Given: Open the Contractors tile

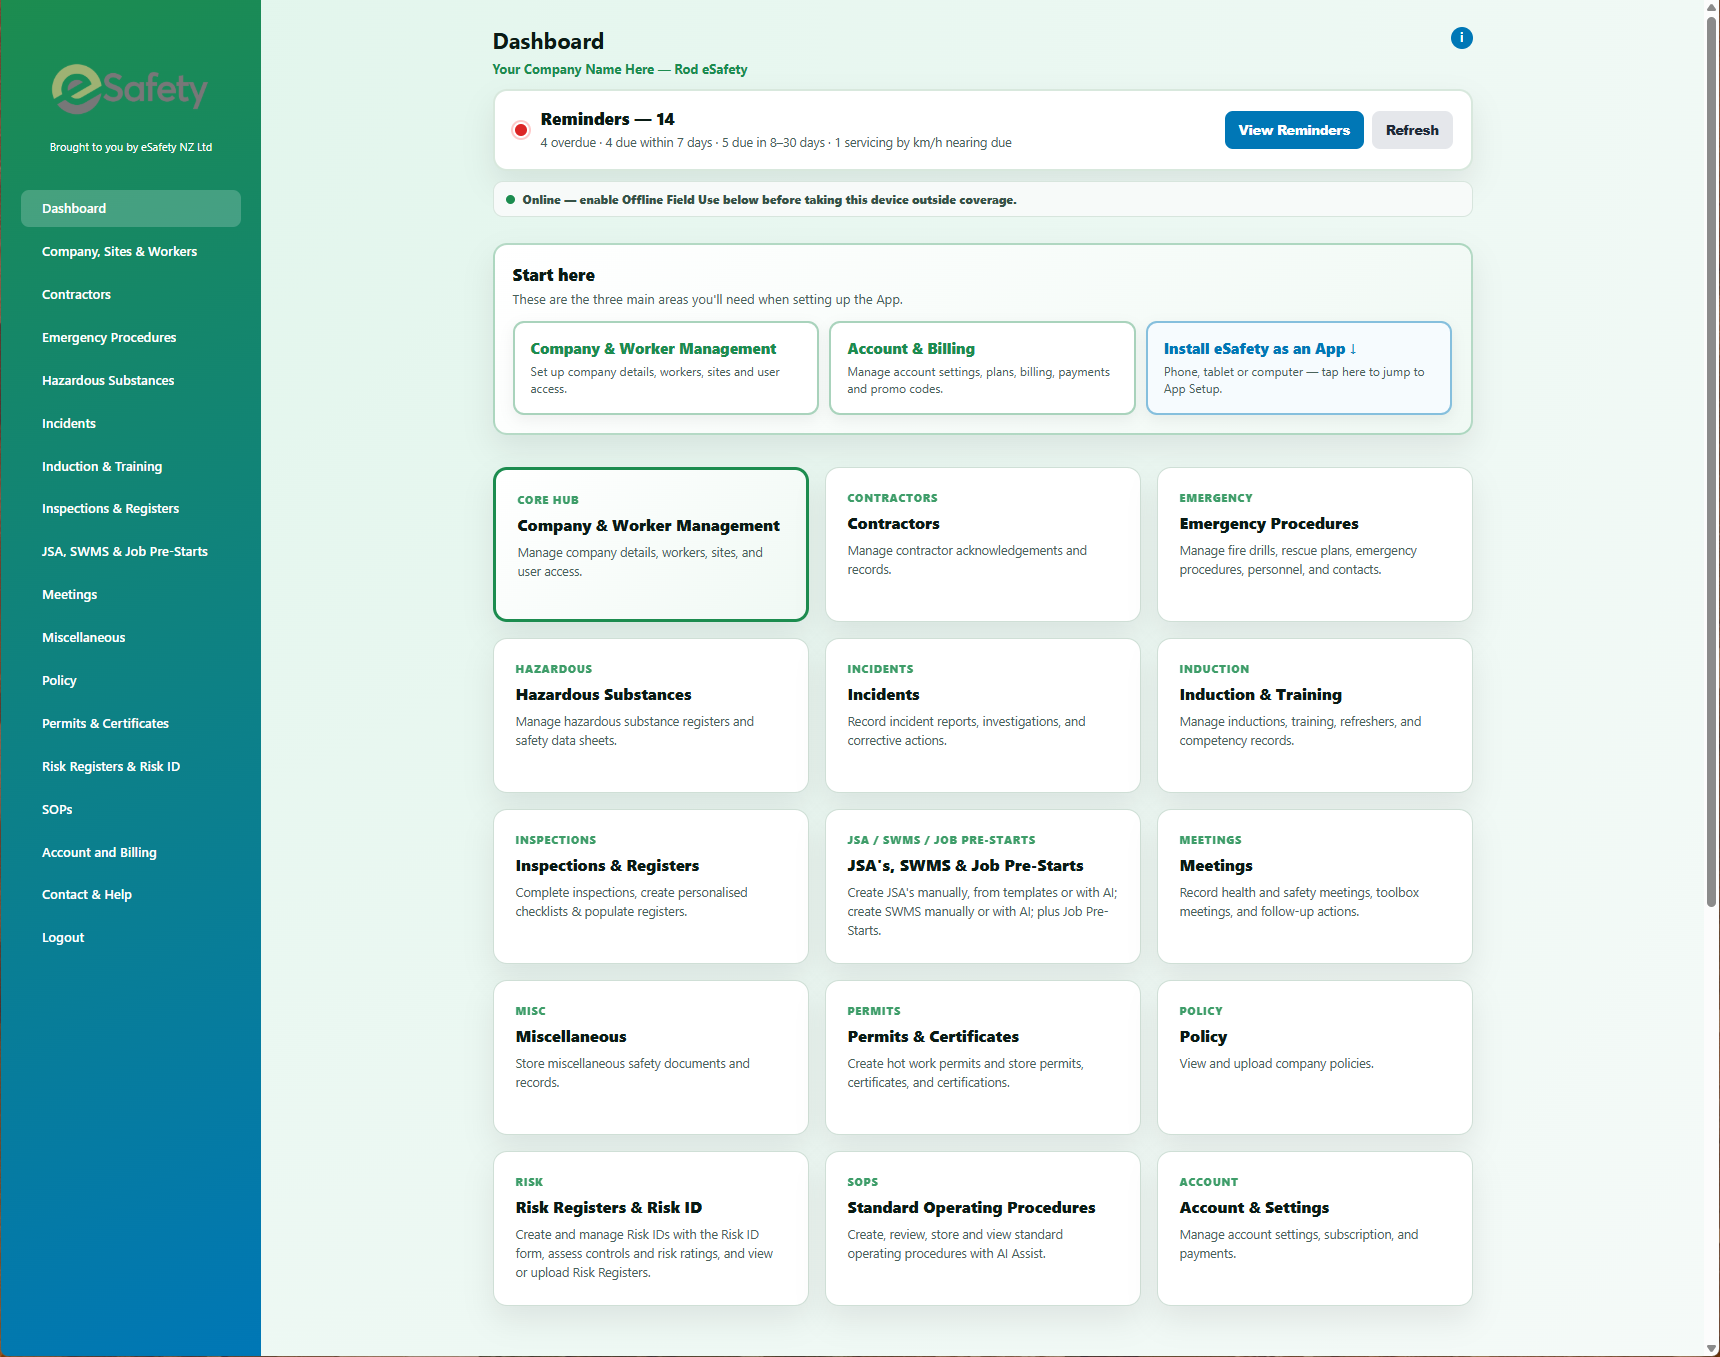Looking at the screenshot, I should pos(983,544).
